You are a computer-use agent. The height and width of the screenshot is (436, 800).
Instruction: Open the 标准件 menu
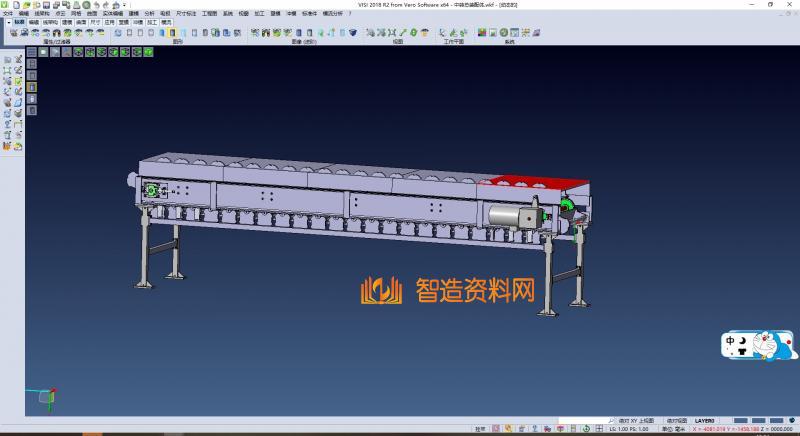click(309, 13)
